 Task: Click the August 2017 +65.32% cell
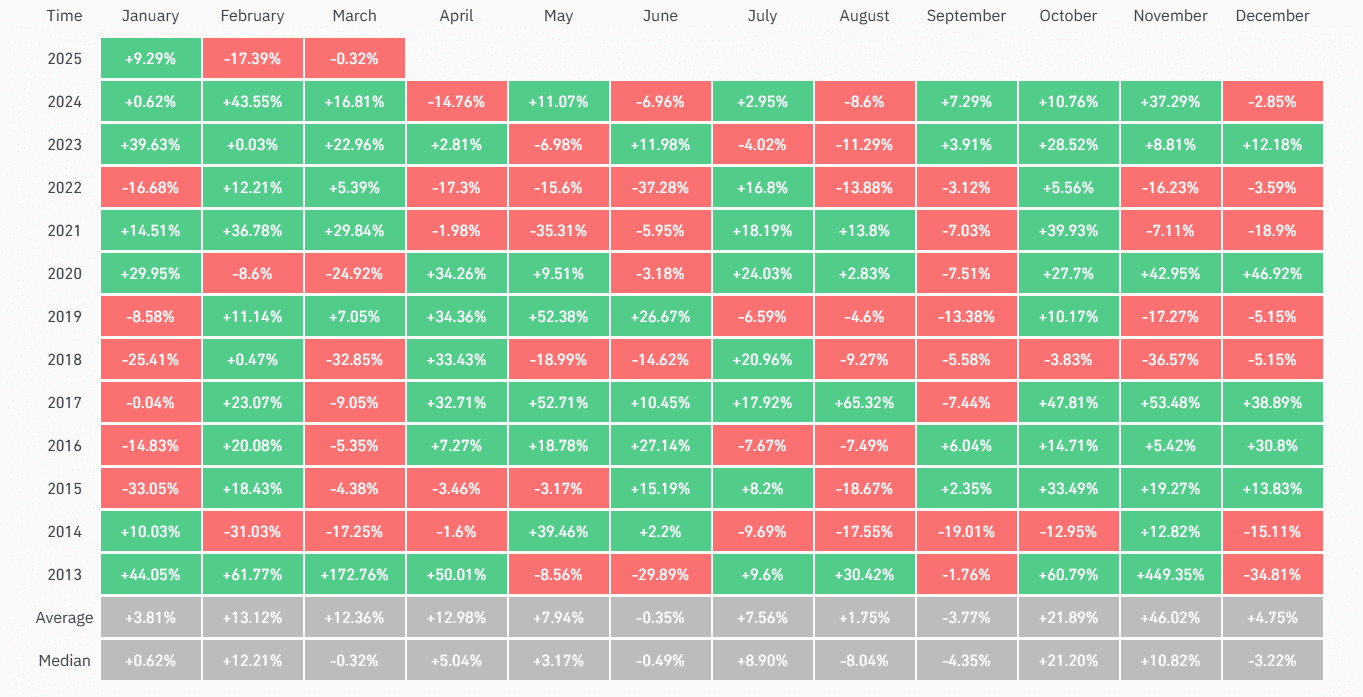pos(865,403)
